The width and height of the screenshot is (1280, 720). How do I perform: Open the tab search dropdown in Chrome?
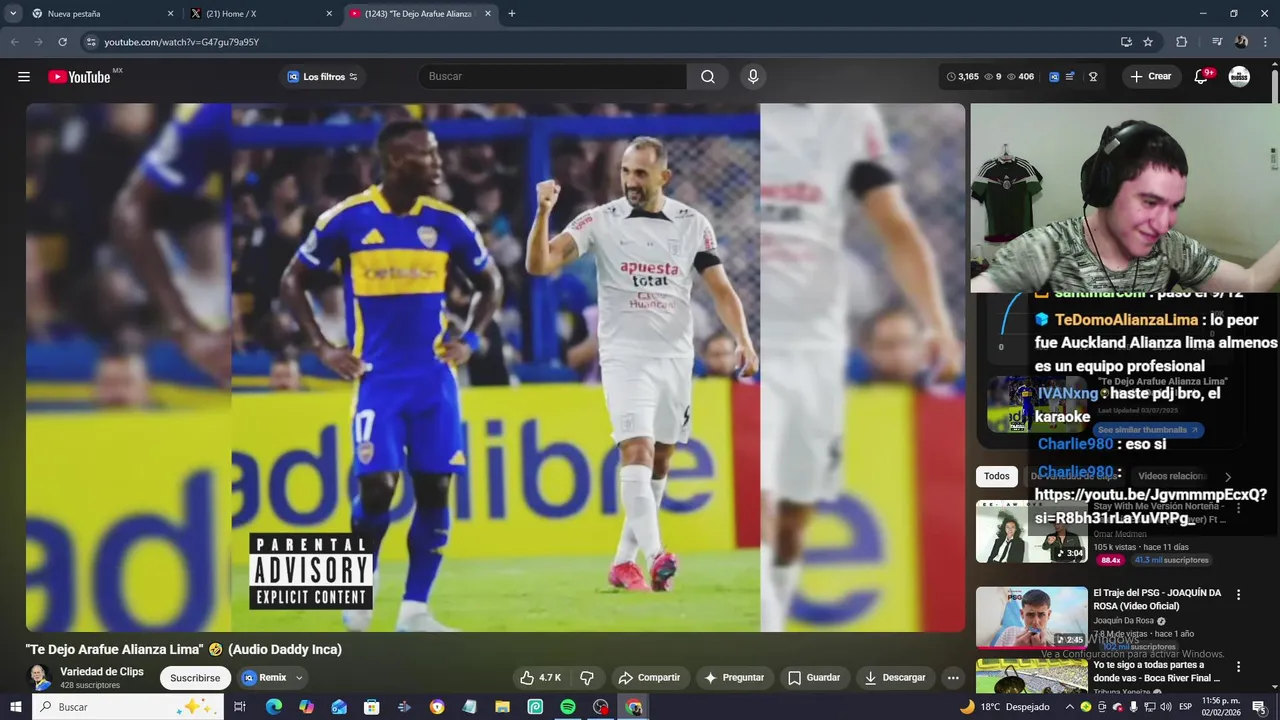[x=13, y=14]
